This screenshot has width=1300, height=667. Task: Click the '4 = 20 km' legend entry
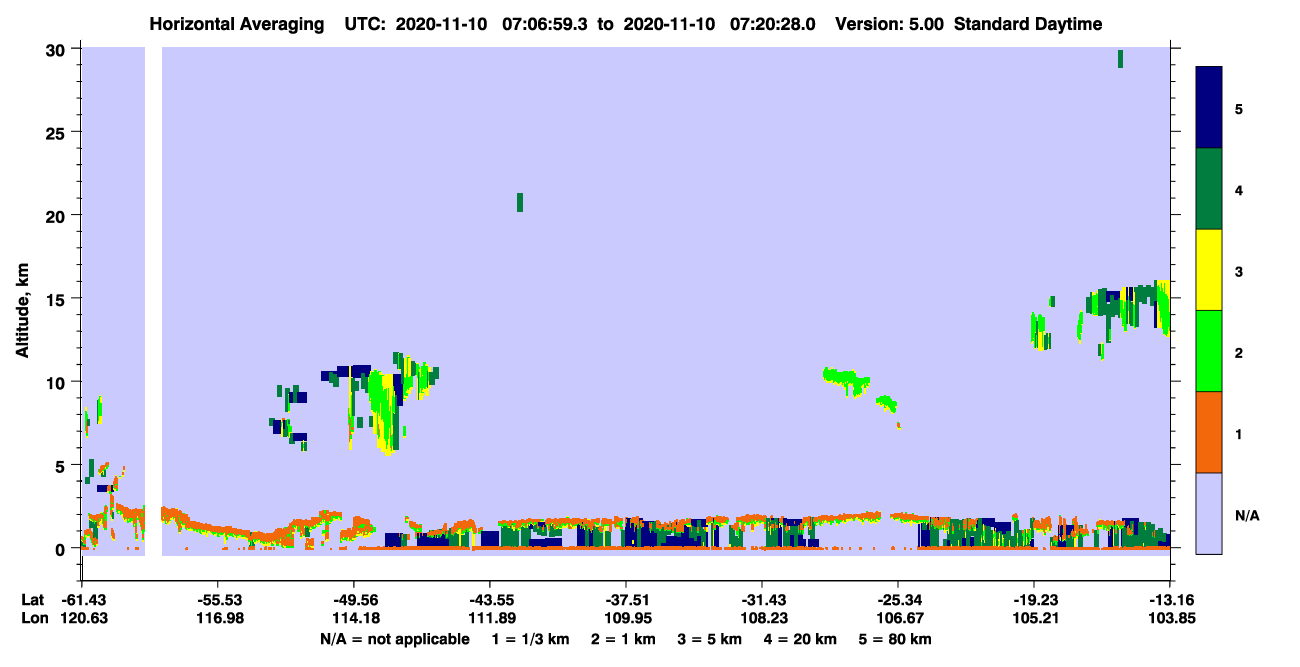click(800, 639)
